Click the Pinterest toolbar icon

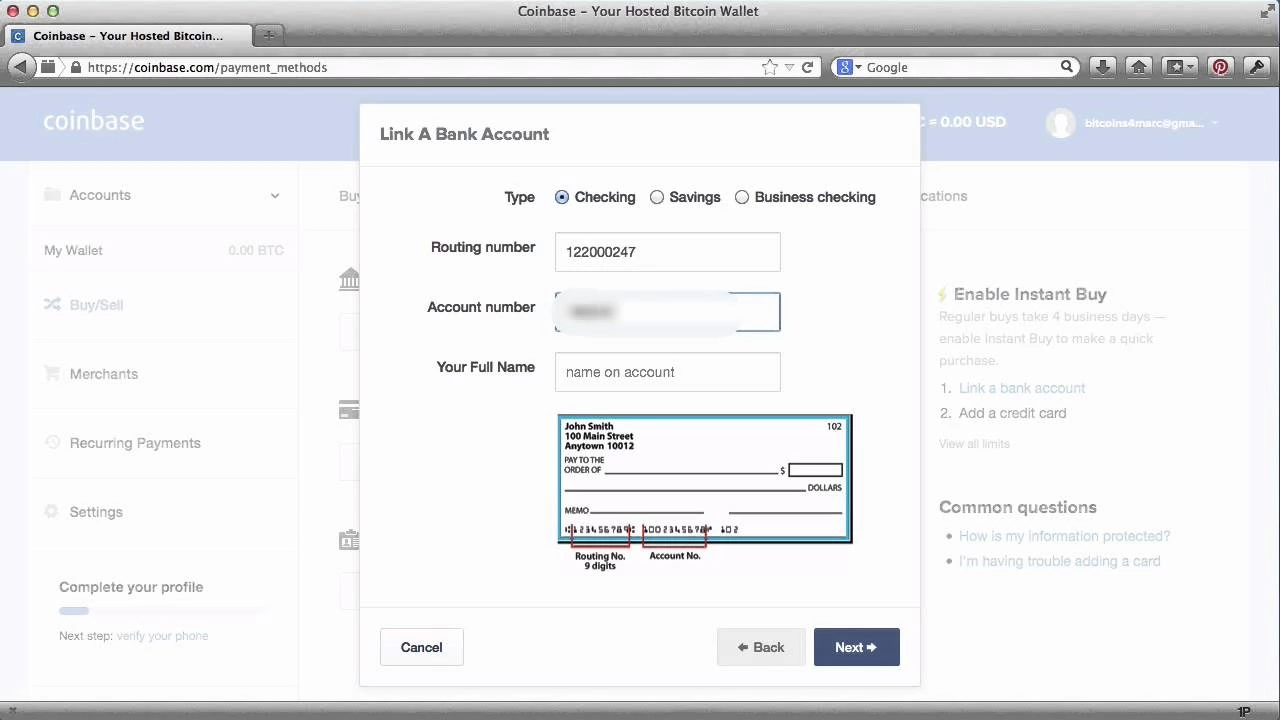click(1220, 67)
